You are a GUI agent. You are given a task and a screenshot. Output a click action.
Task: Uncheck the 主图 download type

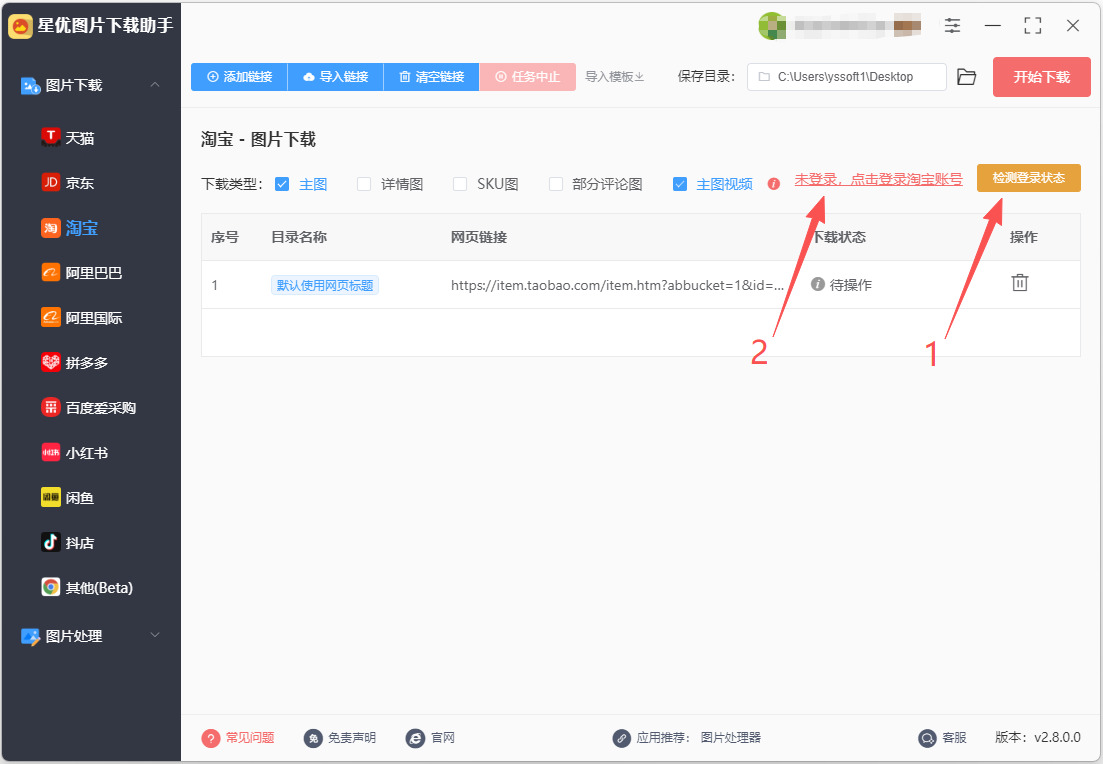282,184
